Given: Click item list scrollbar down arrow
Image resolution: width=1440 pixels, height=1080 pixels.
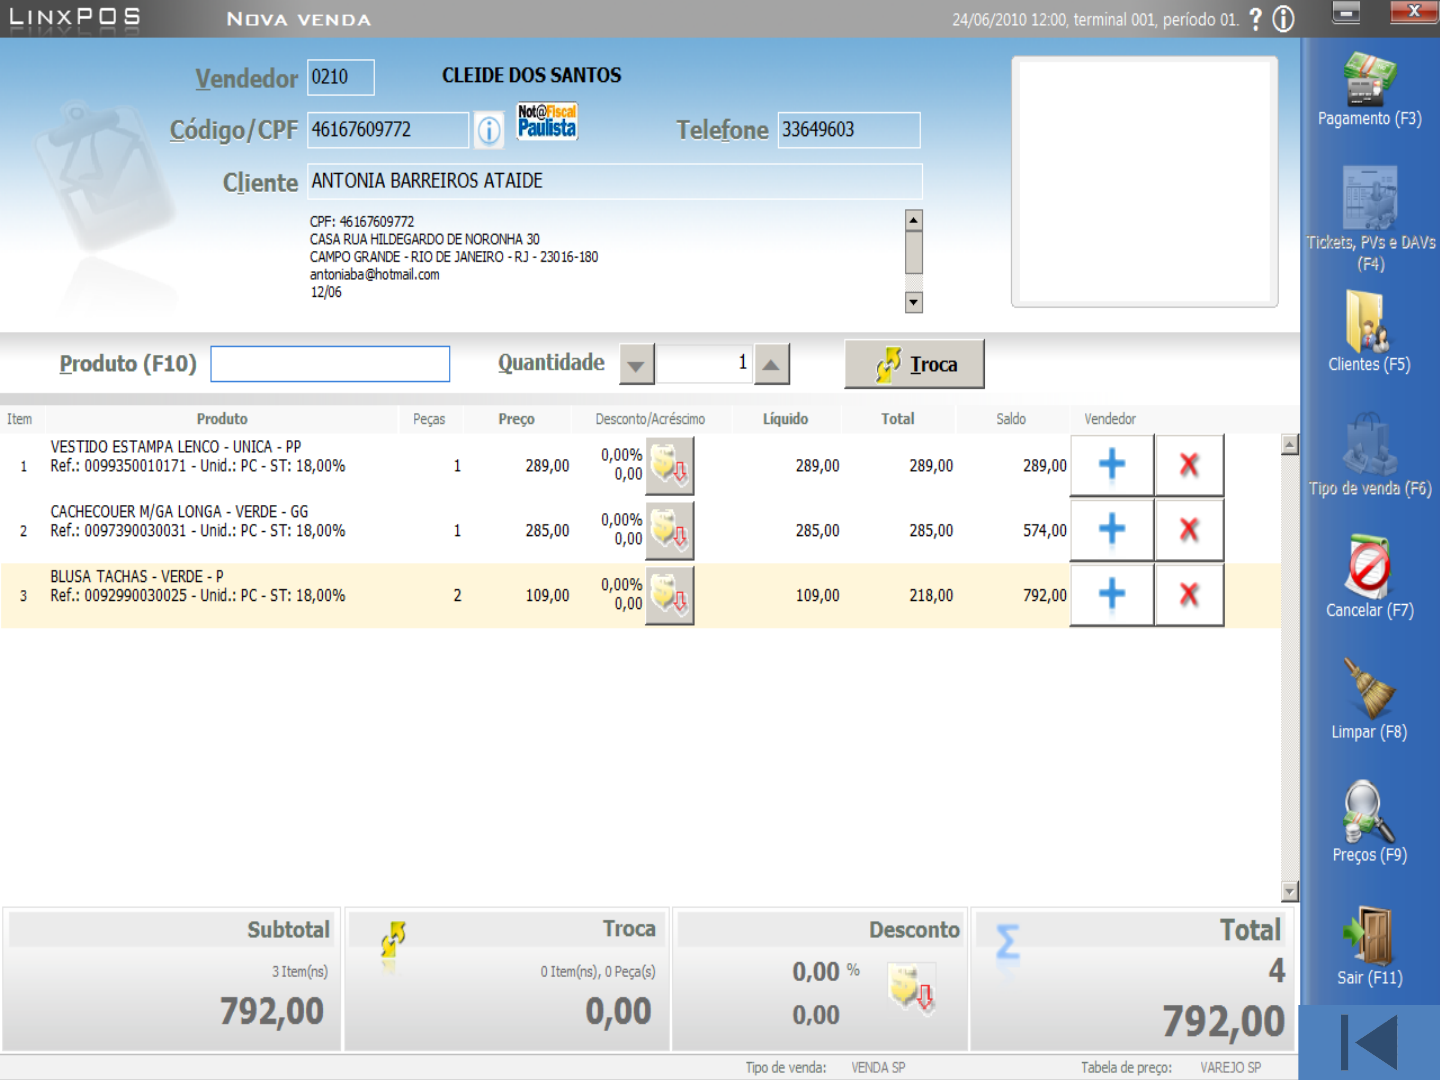Looking at the screenshot, I should 1290,891.
